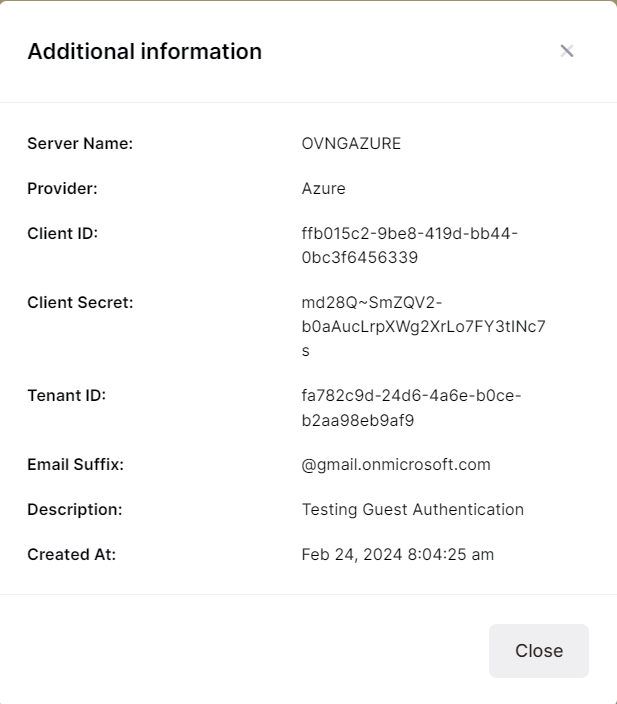Select the Client Secret value starting md28Q
Image resolution: width=617 pixels, height=704 pixels.
[x=424, y=326]
